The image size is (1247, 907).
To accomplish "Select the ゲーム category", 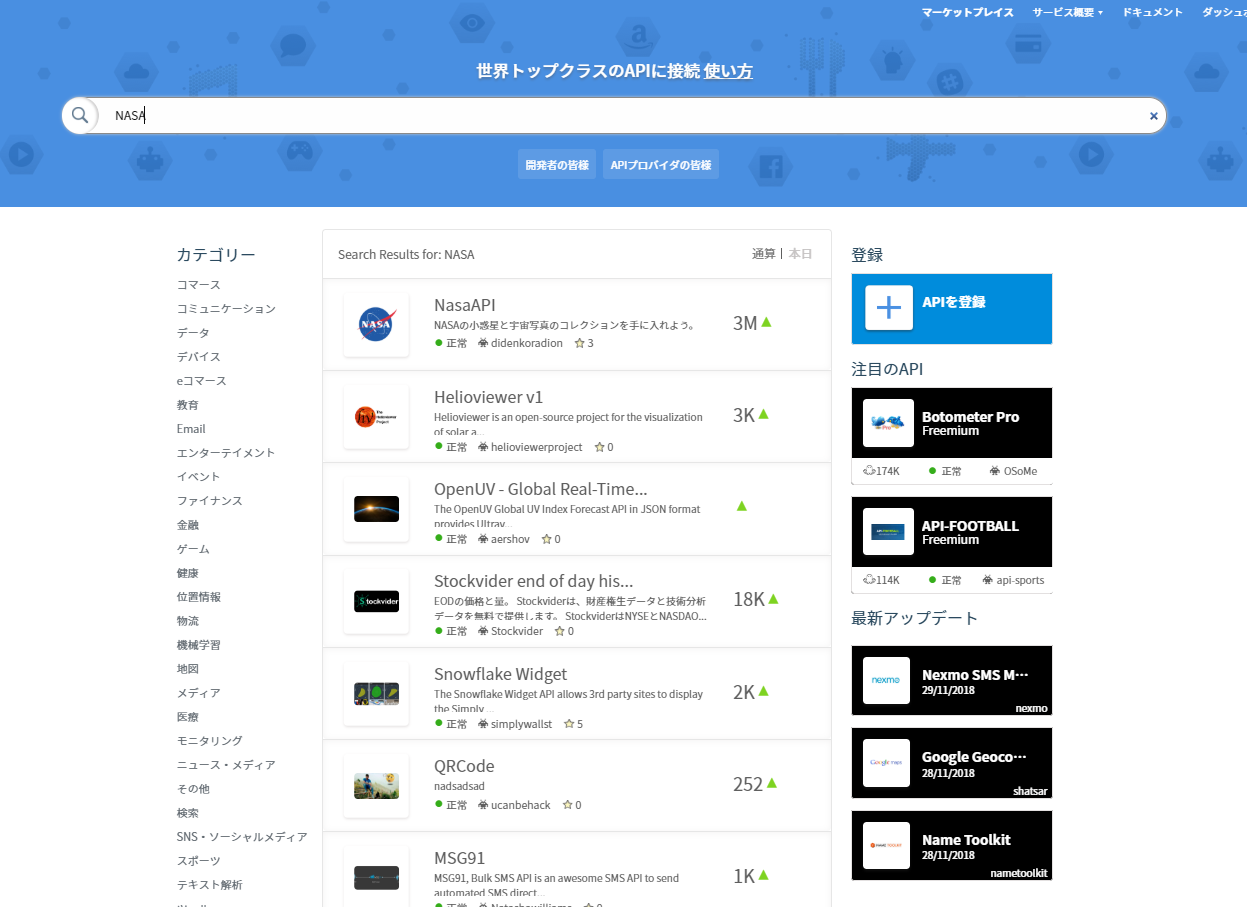I will 193,549.
